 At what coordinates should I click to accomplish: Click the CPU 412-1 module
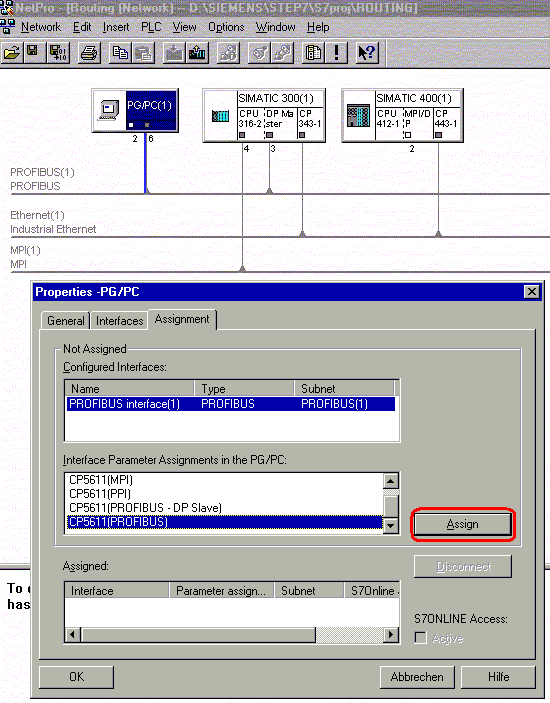tap(388, 124)
